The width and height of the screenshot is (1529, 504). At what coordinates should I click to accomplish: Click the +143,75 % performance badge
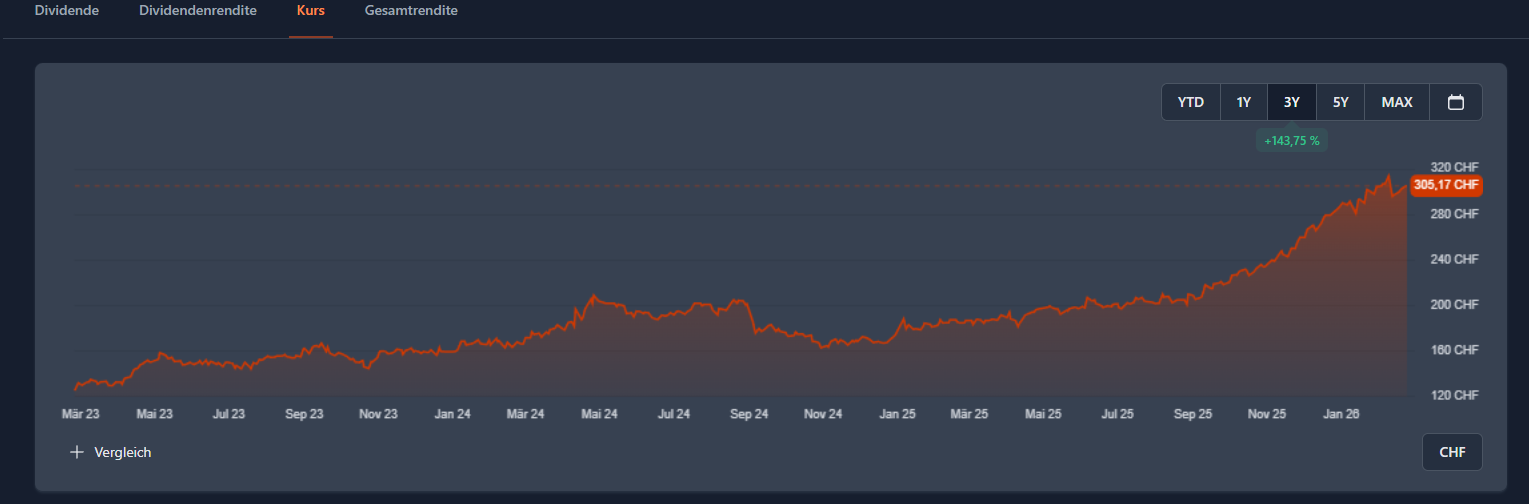click(1291, 141)
